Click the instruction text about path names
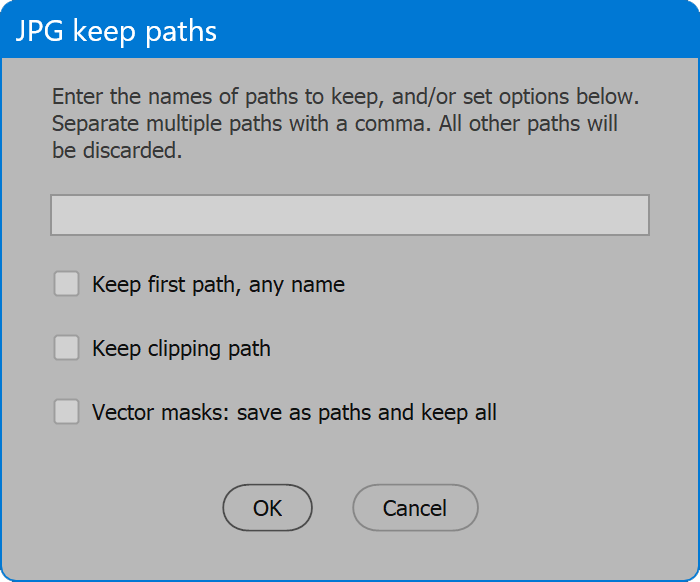This screenshot has height=582, width=700. (x=345, y=98)
